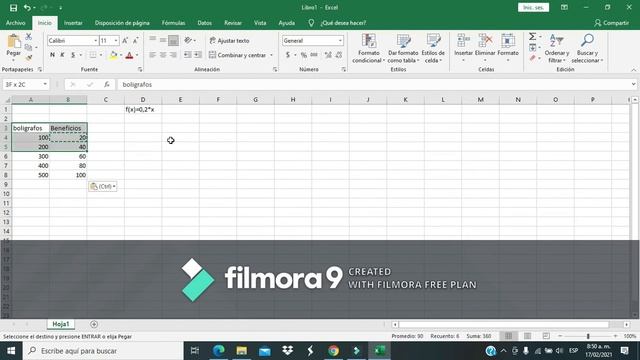Toggle Subrayado underline formatting
640x360 pixels.
[73, 55]
